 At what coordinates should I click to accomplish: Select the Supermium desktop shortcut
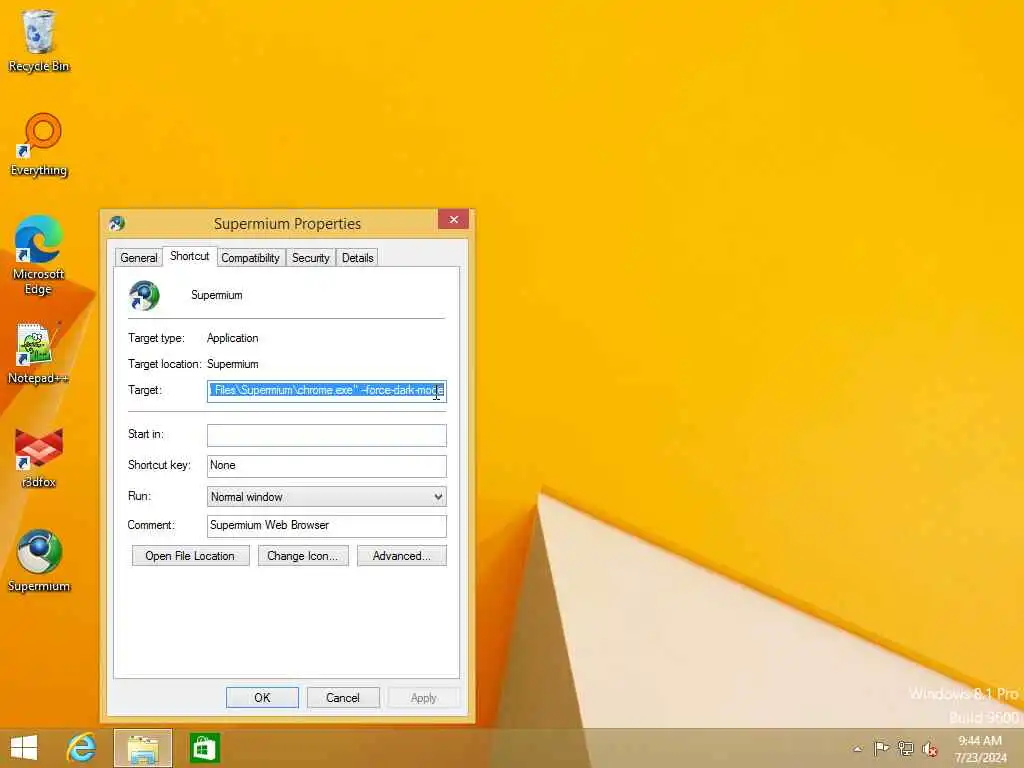pyautogui.click(x=39, y=561)
